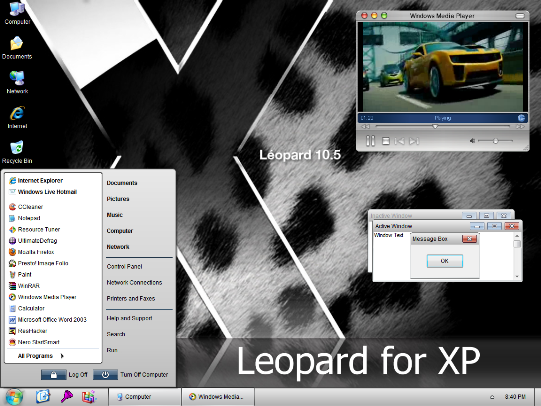Click the 8:40 PM taskbar clock
541x406 pixels.
[x=515, y=397]
